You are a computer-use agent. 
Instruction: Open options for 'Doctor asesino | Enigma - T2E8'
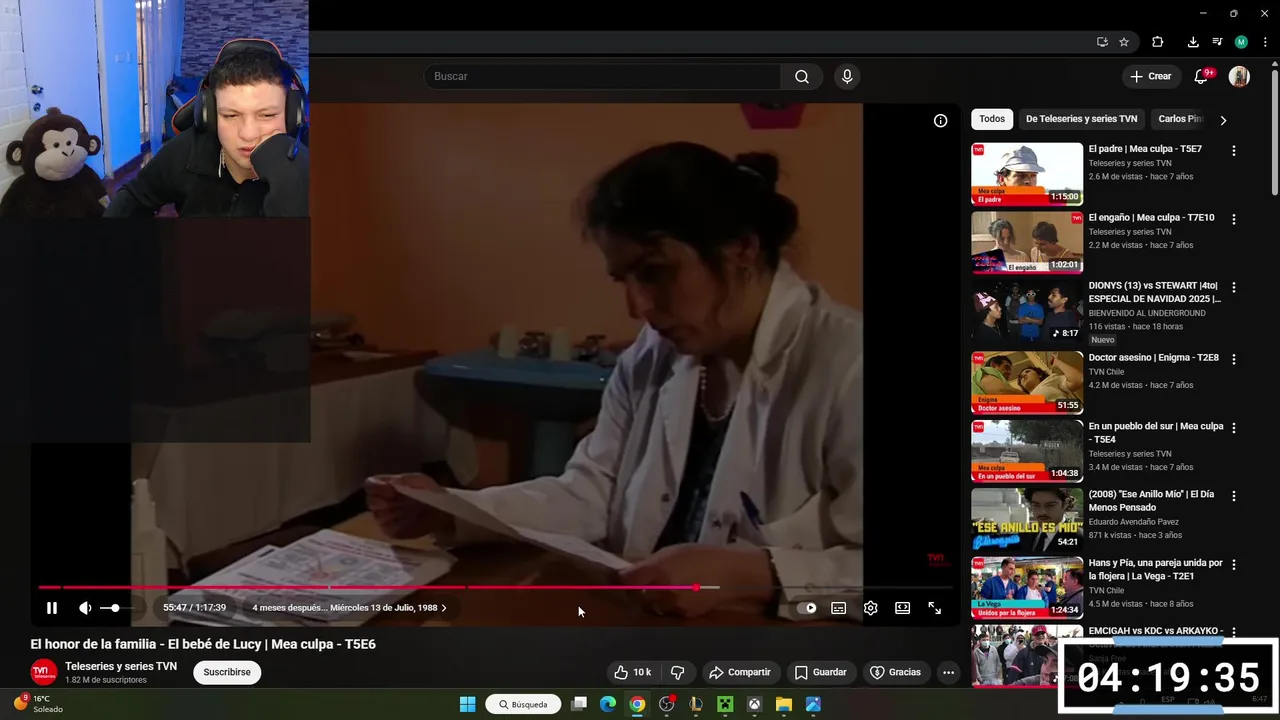click(x=1233, y=359)
